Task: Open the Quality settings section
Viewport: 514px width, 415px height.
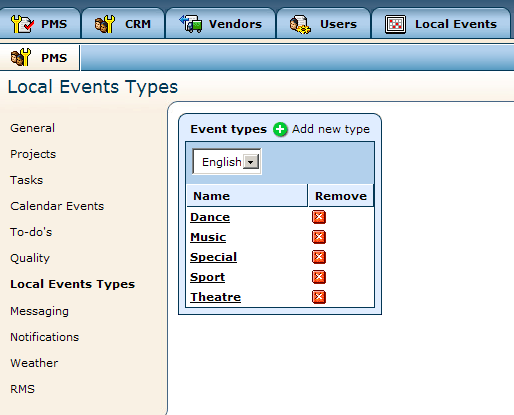Action: [30, 258]
